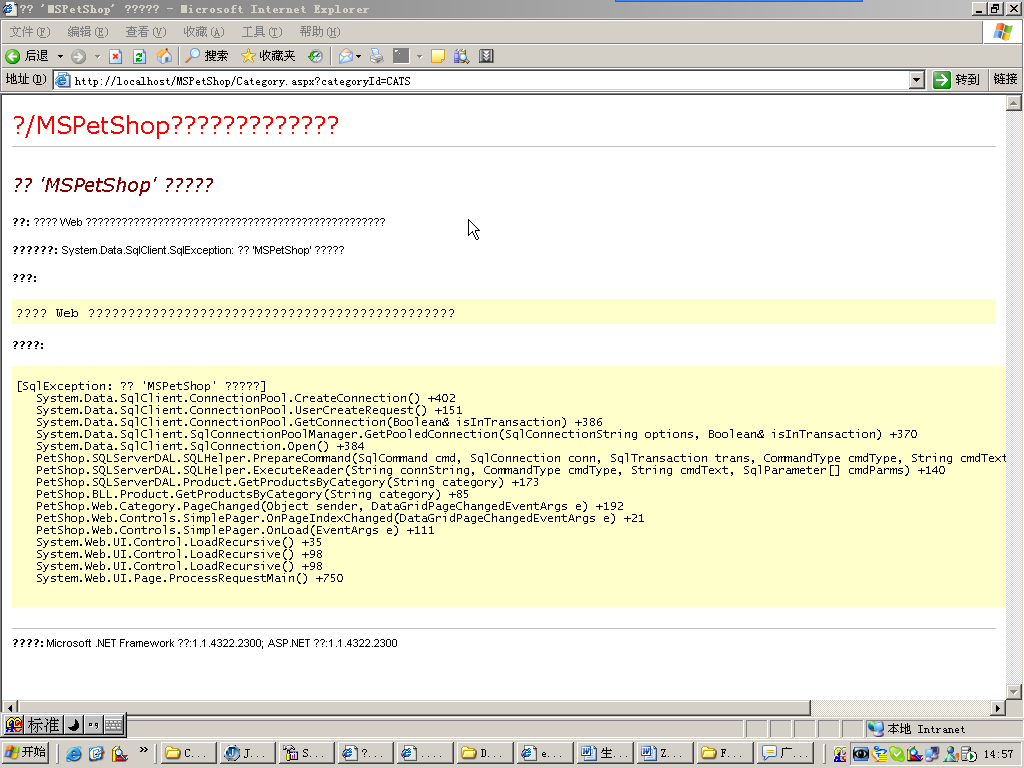Click the 本地 Intranet zone indicator
The height and width of the screenshot is (768, 1024).
(917, 729)
